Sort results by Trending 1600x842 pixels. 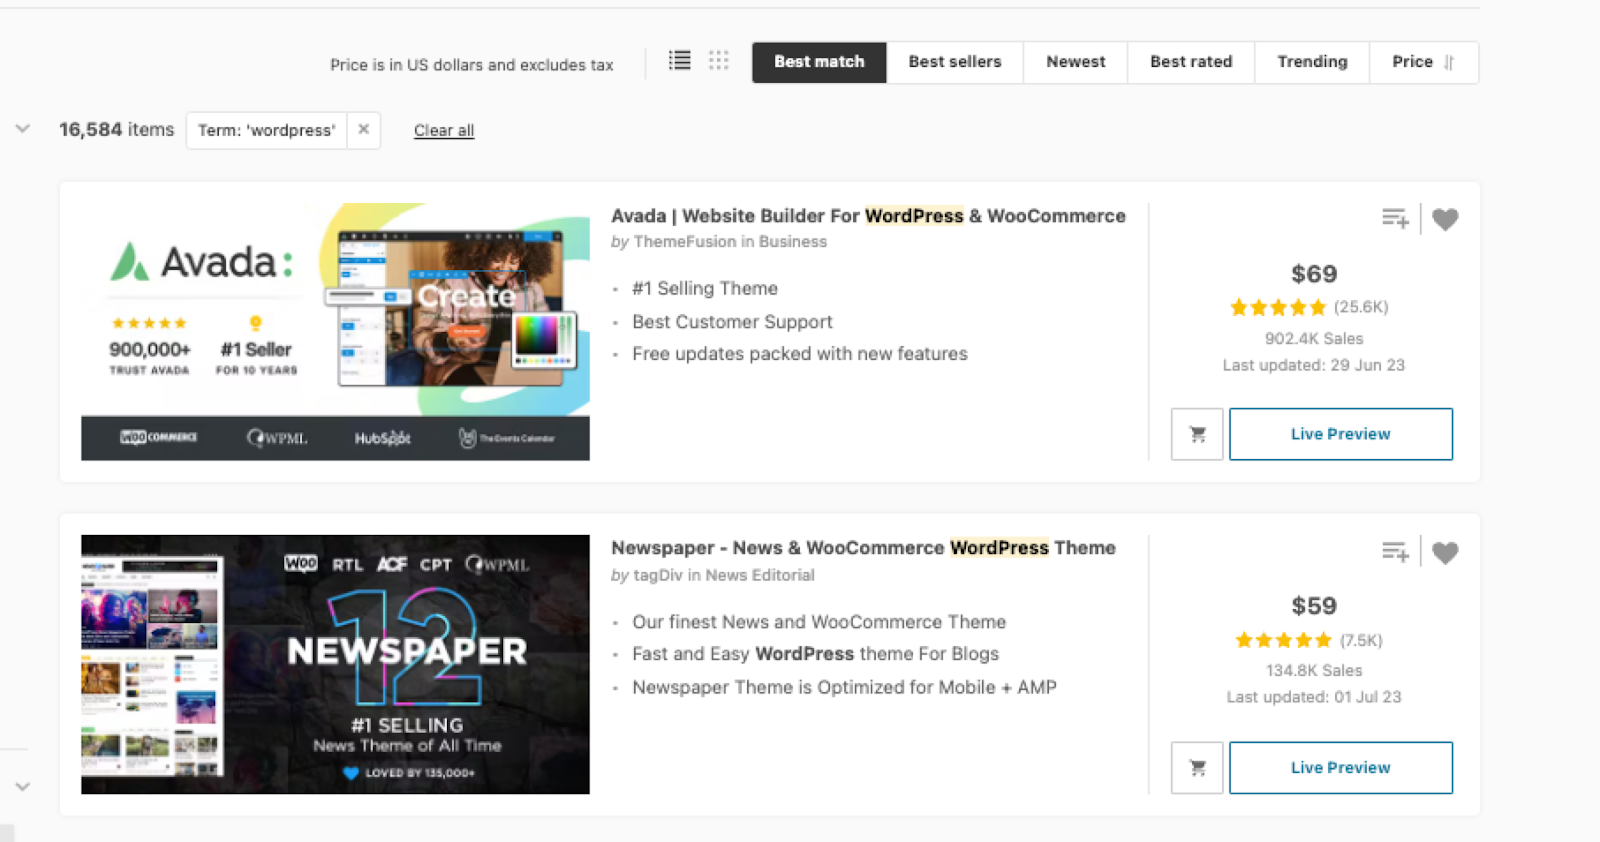click(x=1312, y=62)
